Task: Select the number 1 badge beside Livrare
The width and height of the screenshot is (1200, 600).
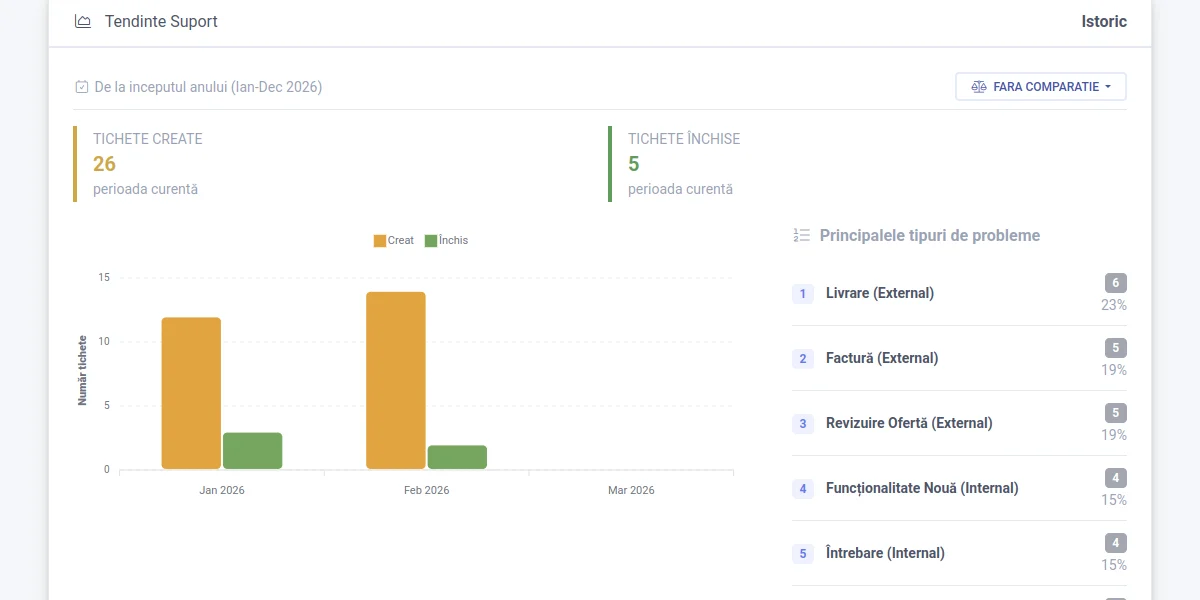Action: pos(802,293)
